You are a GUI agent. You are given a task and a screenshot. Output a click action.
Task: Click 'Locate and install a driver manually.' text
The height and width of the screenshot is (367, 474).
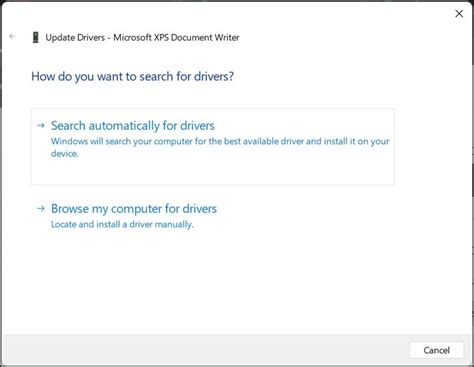click(122, 224)
